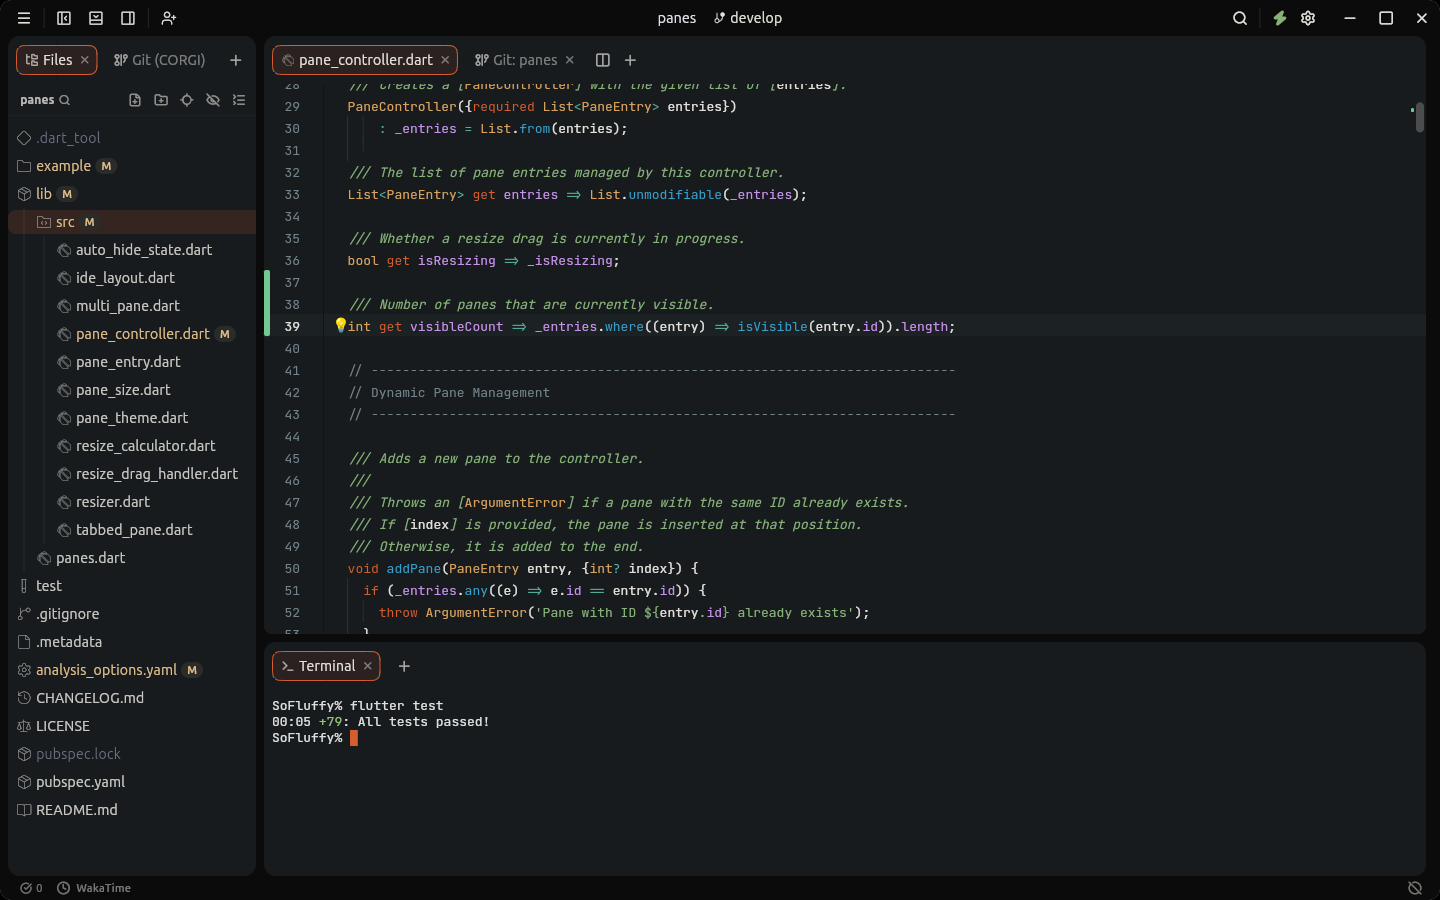Open analysis_options.yaml file
Screen dimensions: 1440x900
[132, 670]
